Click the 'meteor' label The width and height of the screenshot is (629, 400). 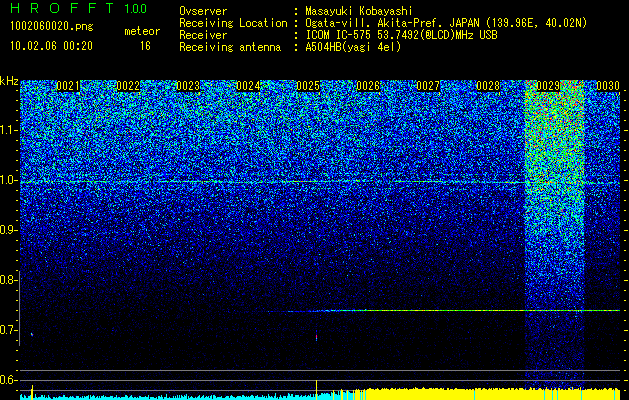142,31
